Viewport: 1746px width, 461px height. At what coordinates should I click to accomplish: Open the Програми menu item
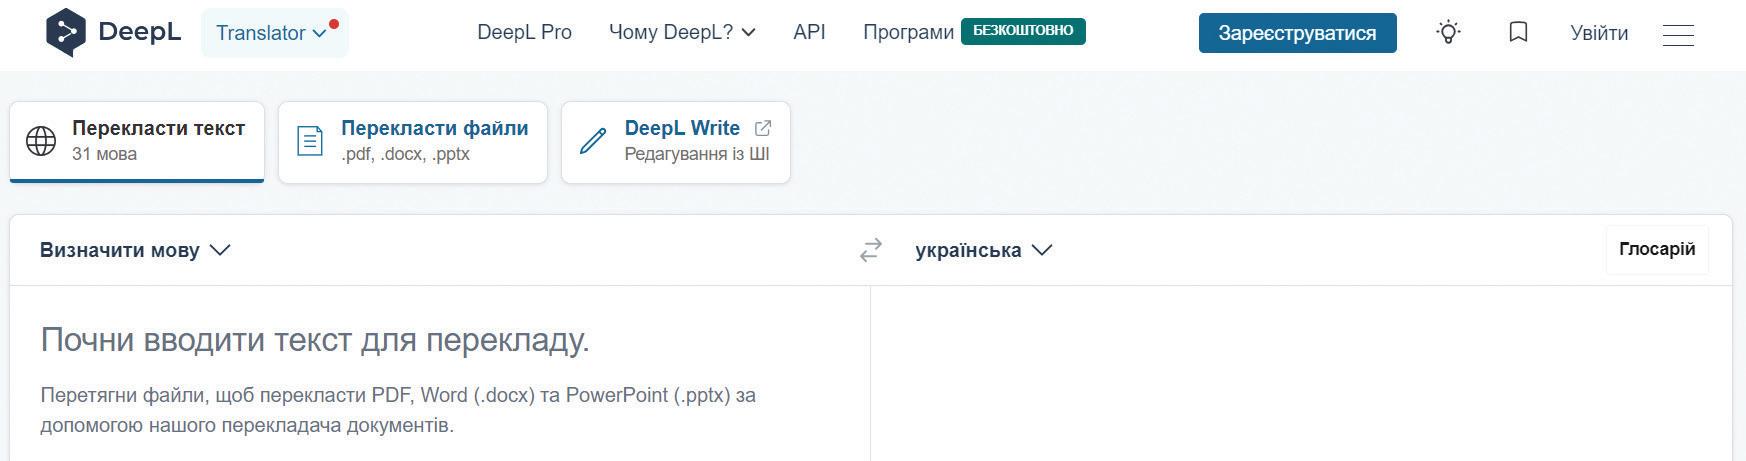point(908,32)
